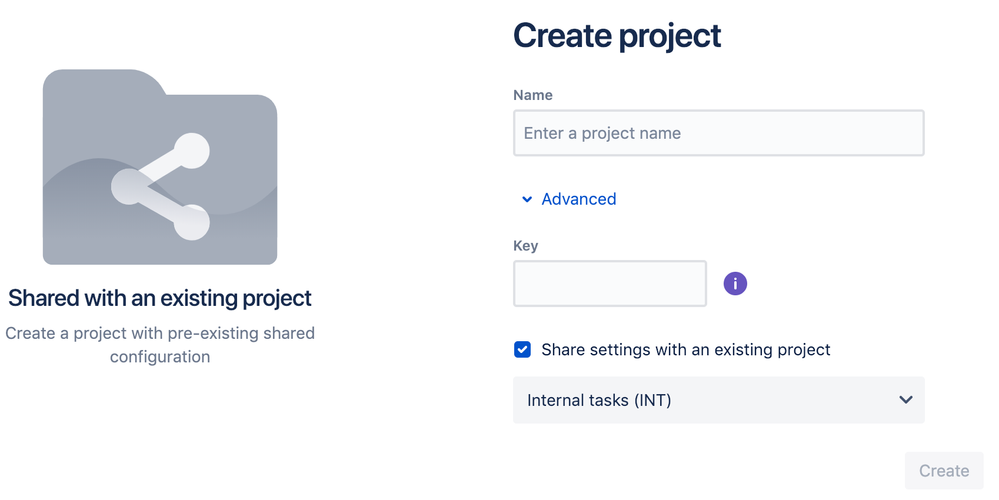Click the 'Internal tasks (INT)' selected value text
The height and width of the screenshot is (500, 999).
point(599,400)
